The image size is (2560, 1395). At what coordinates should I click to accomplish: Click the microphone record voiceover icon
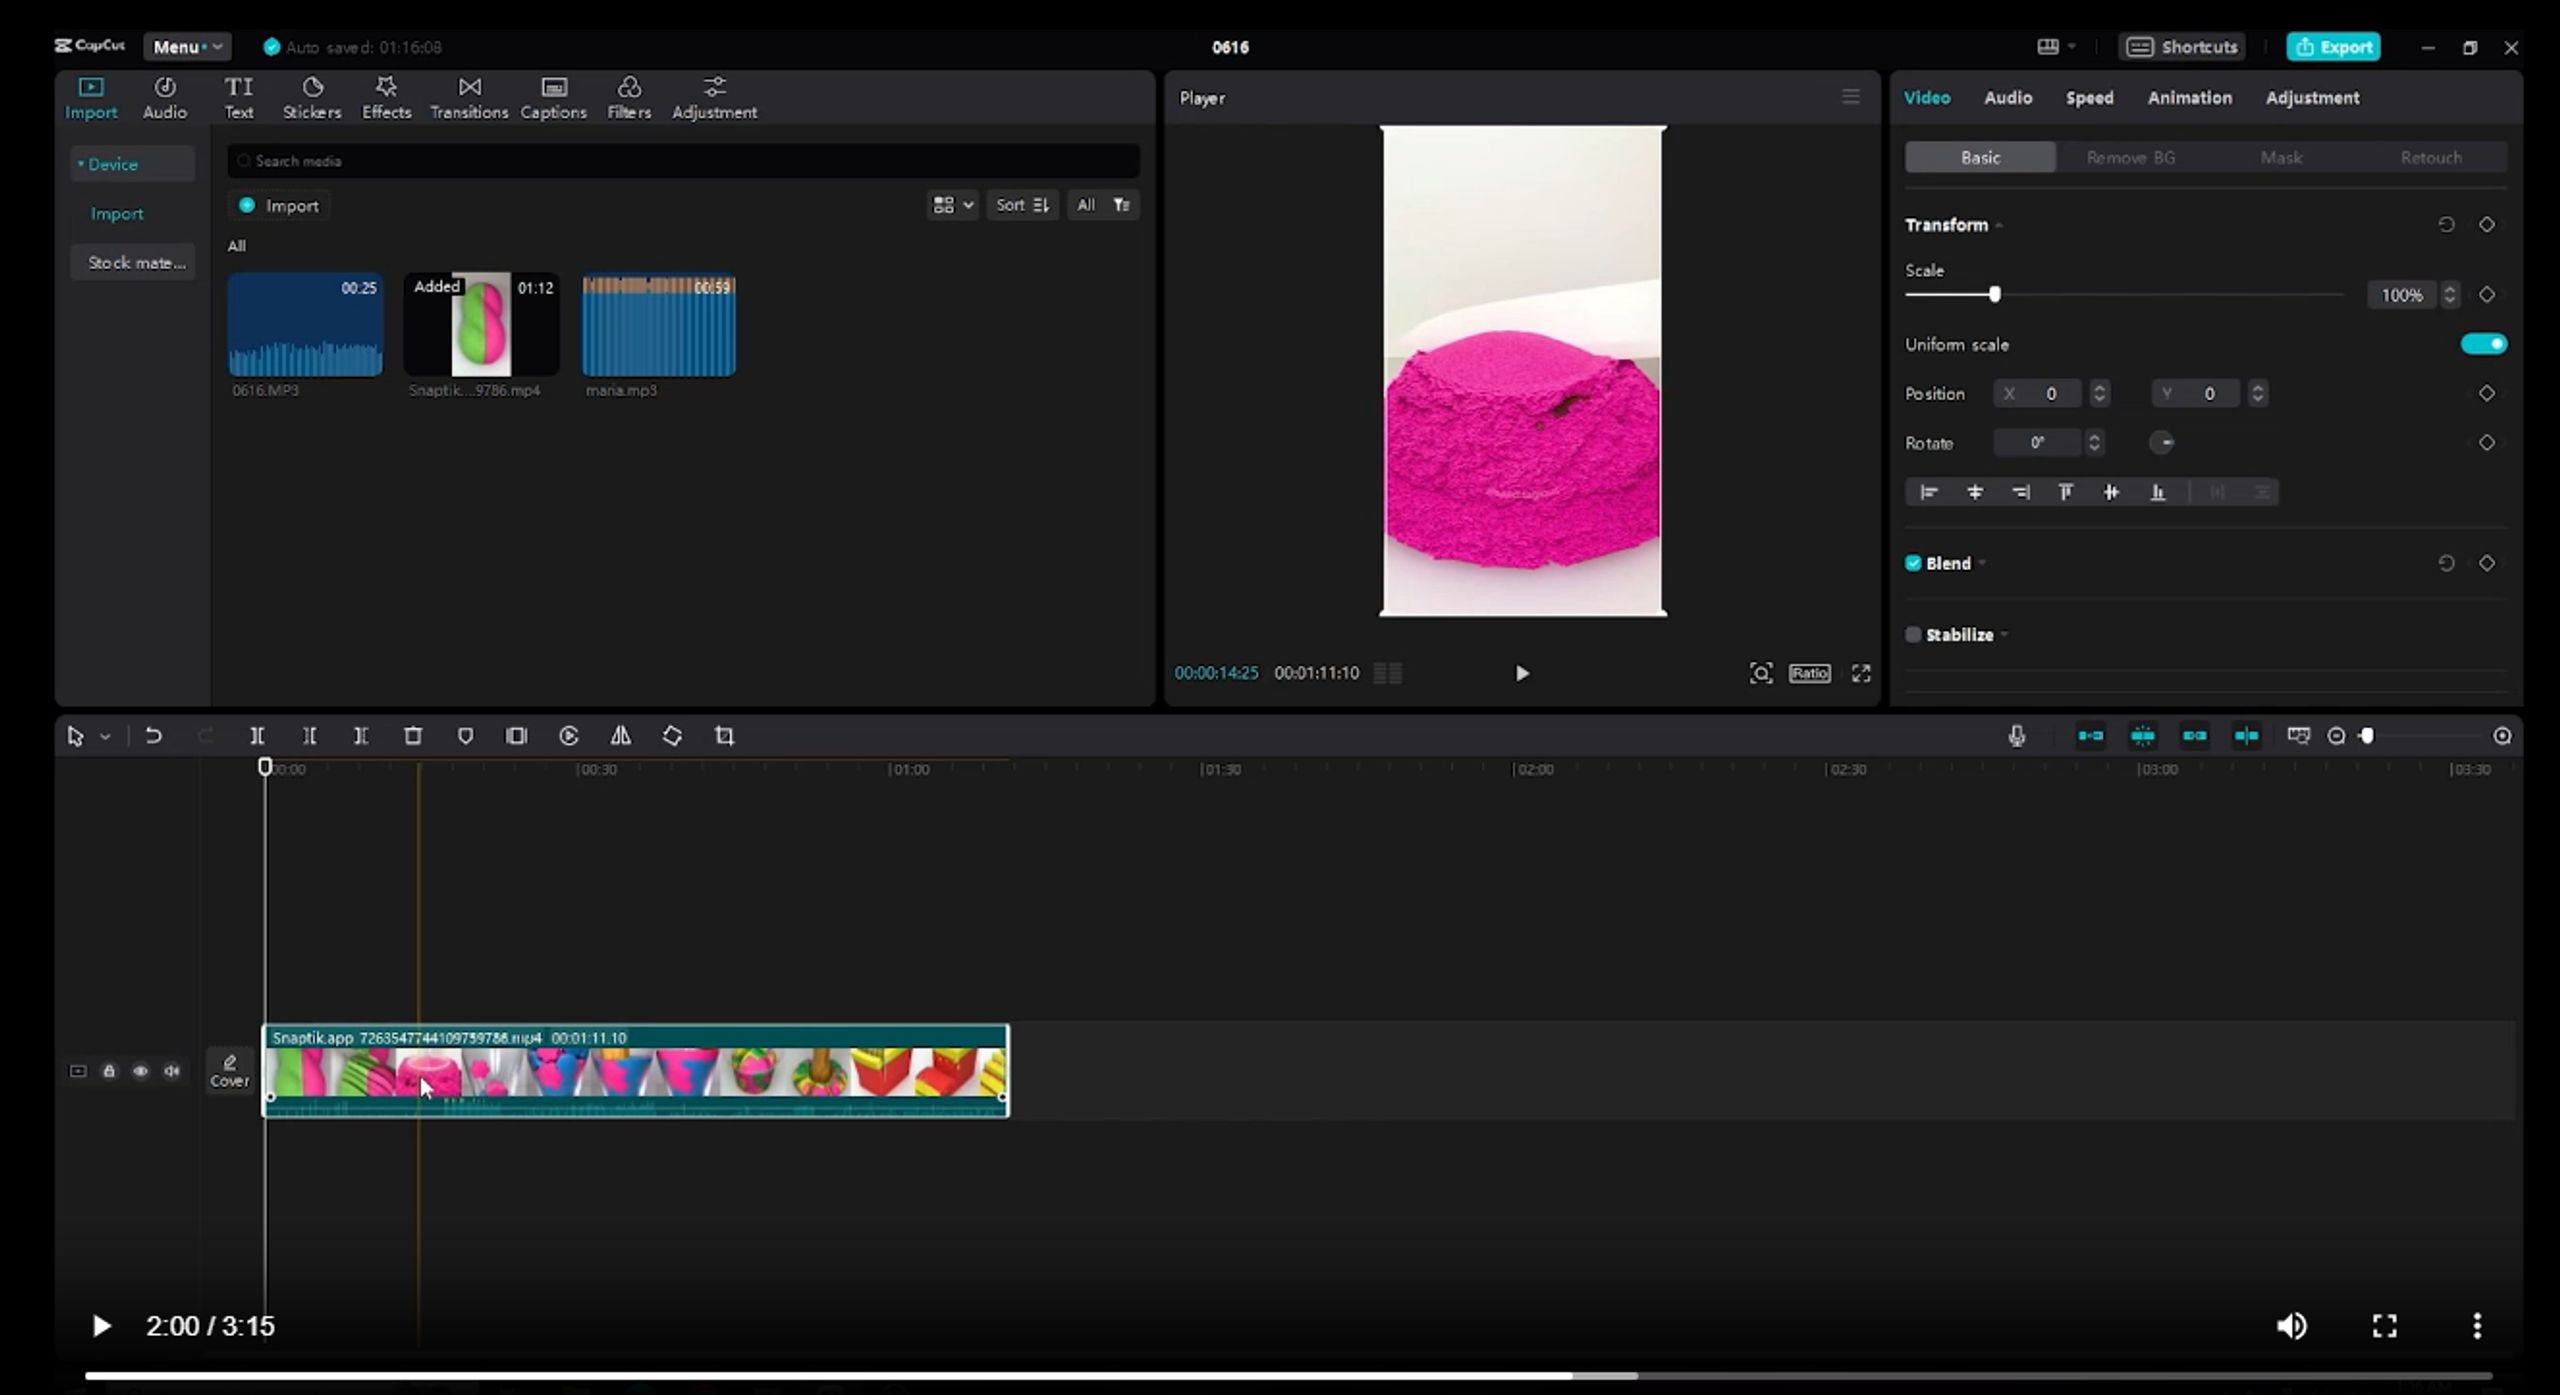tap(2017, 736)
